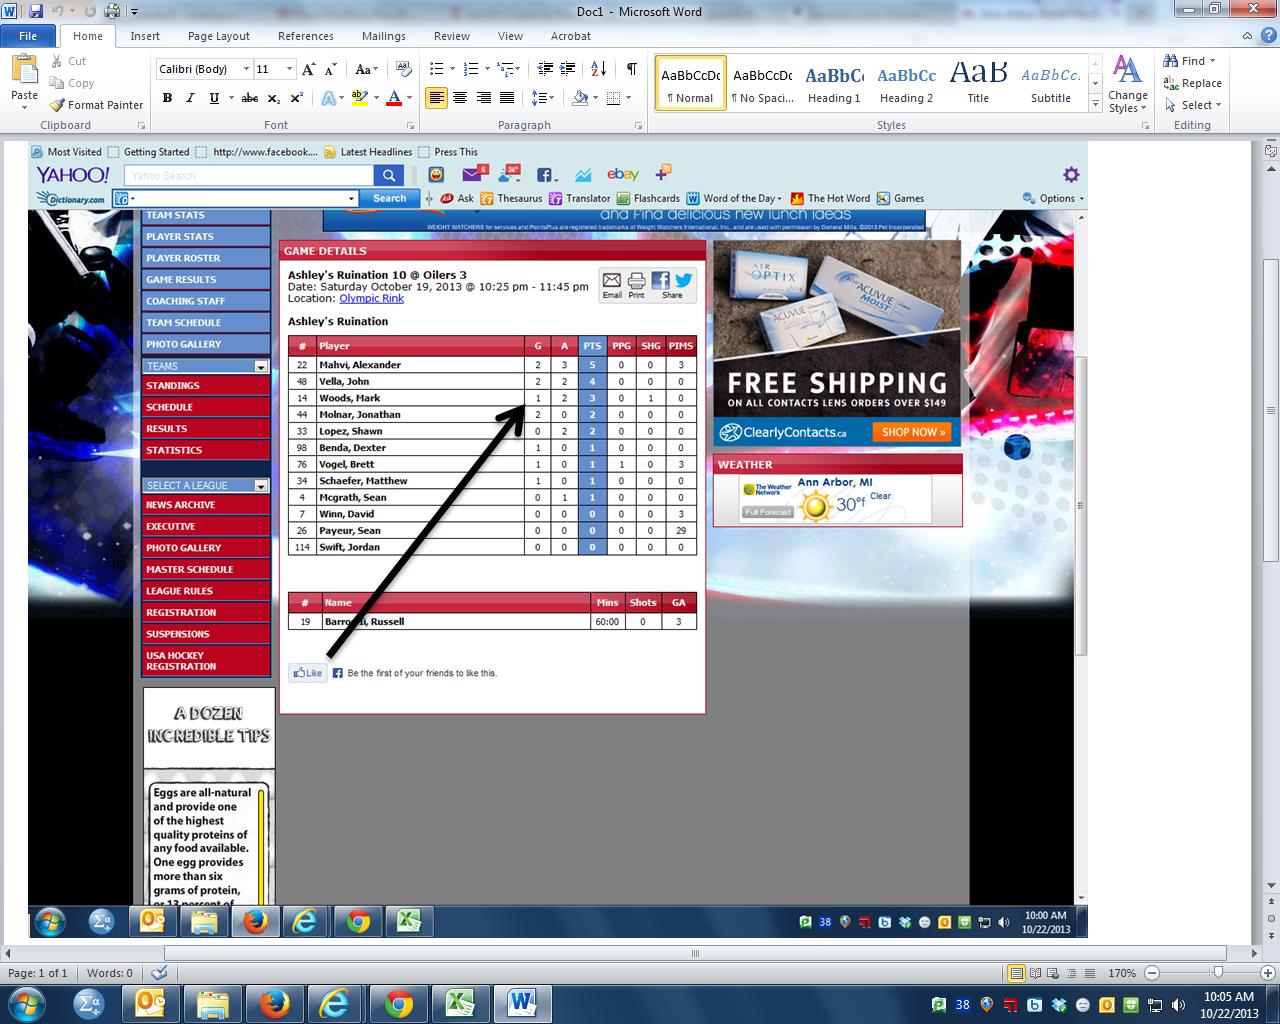Click the Sort icon in Paragraph group

(x=598, y=69)
